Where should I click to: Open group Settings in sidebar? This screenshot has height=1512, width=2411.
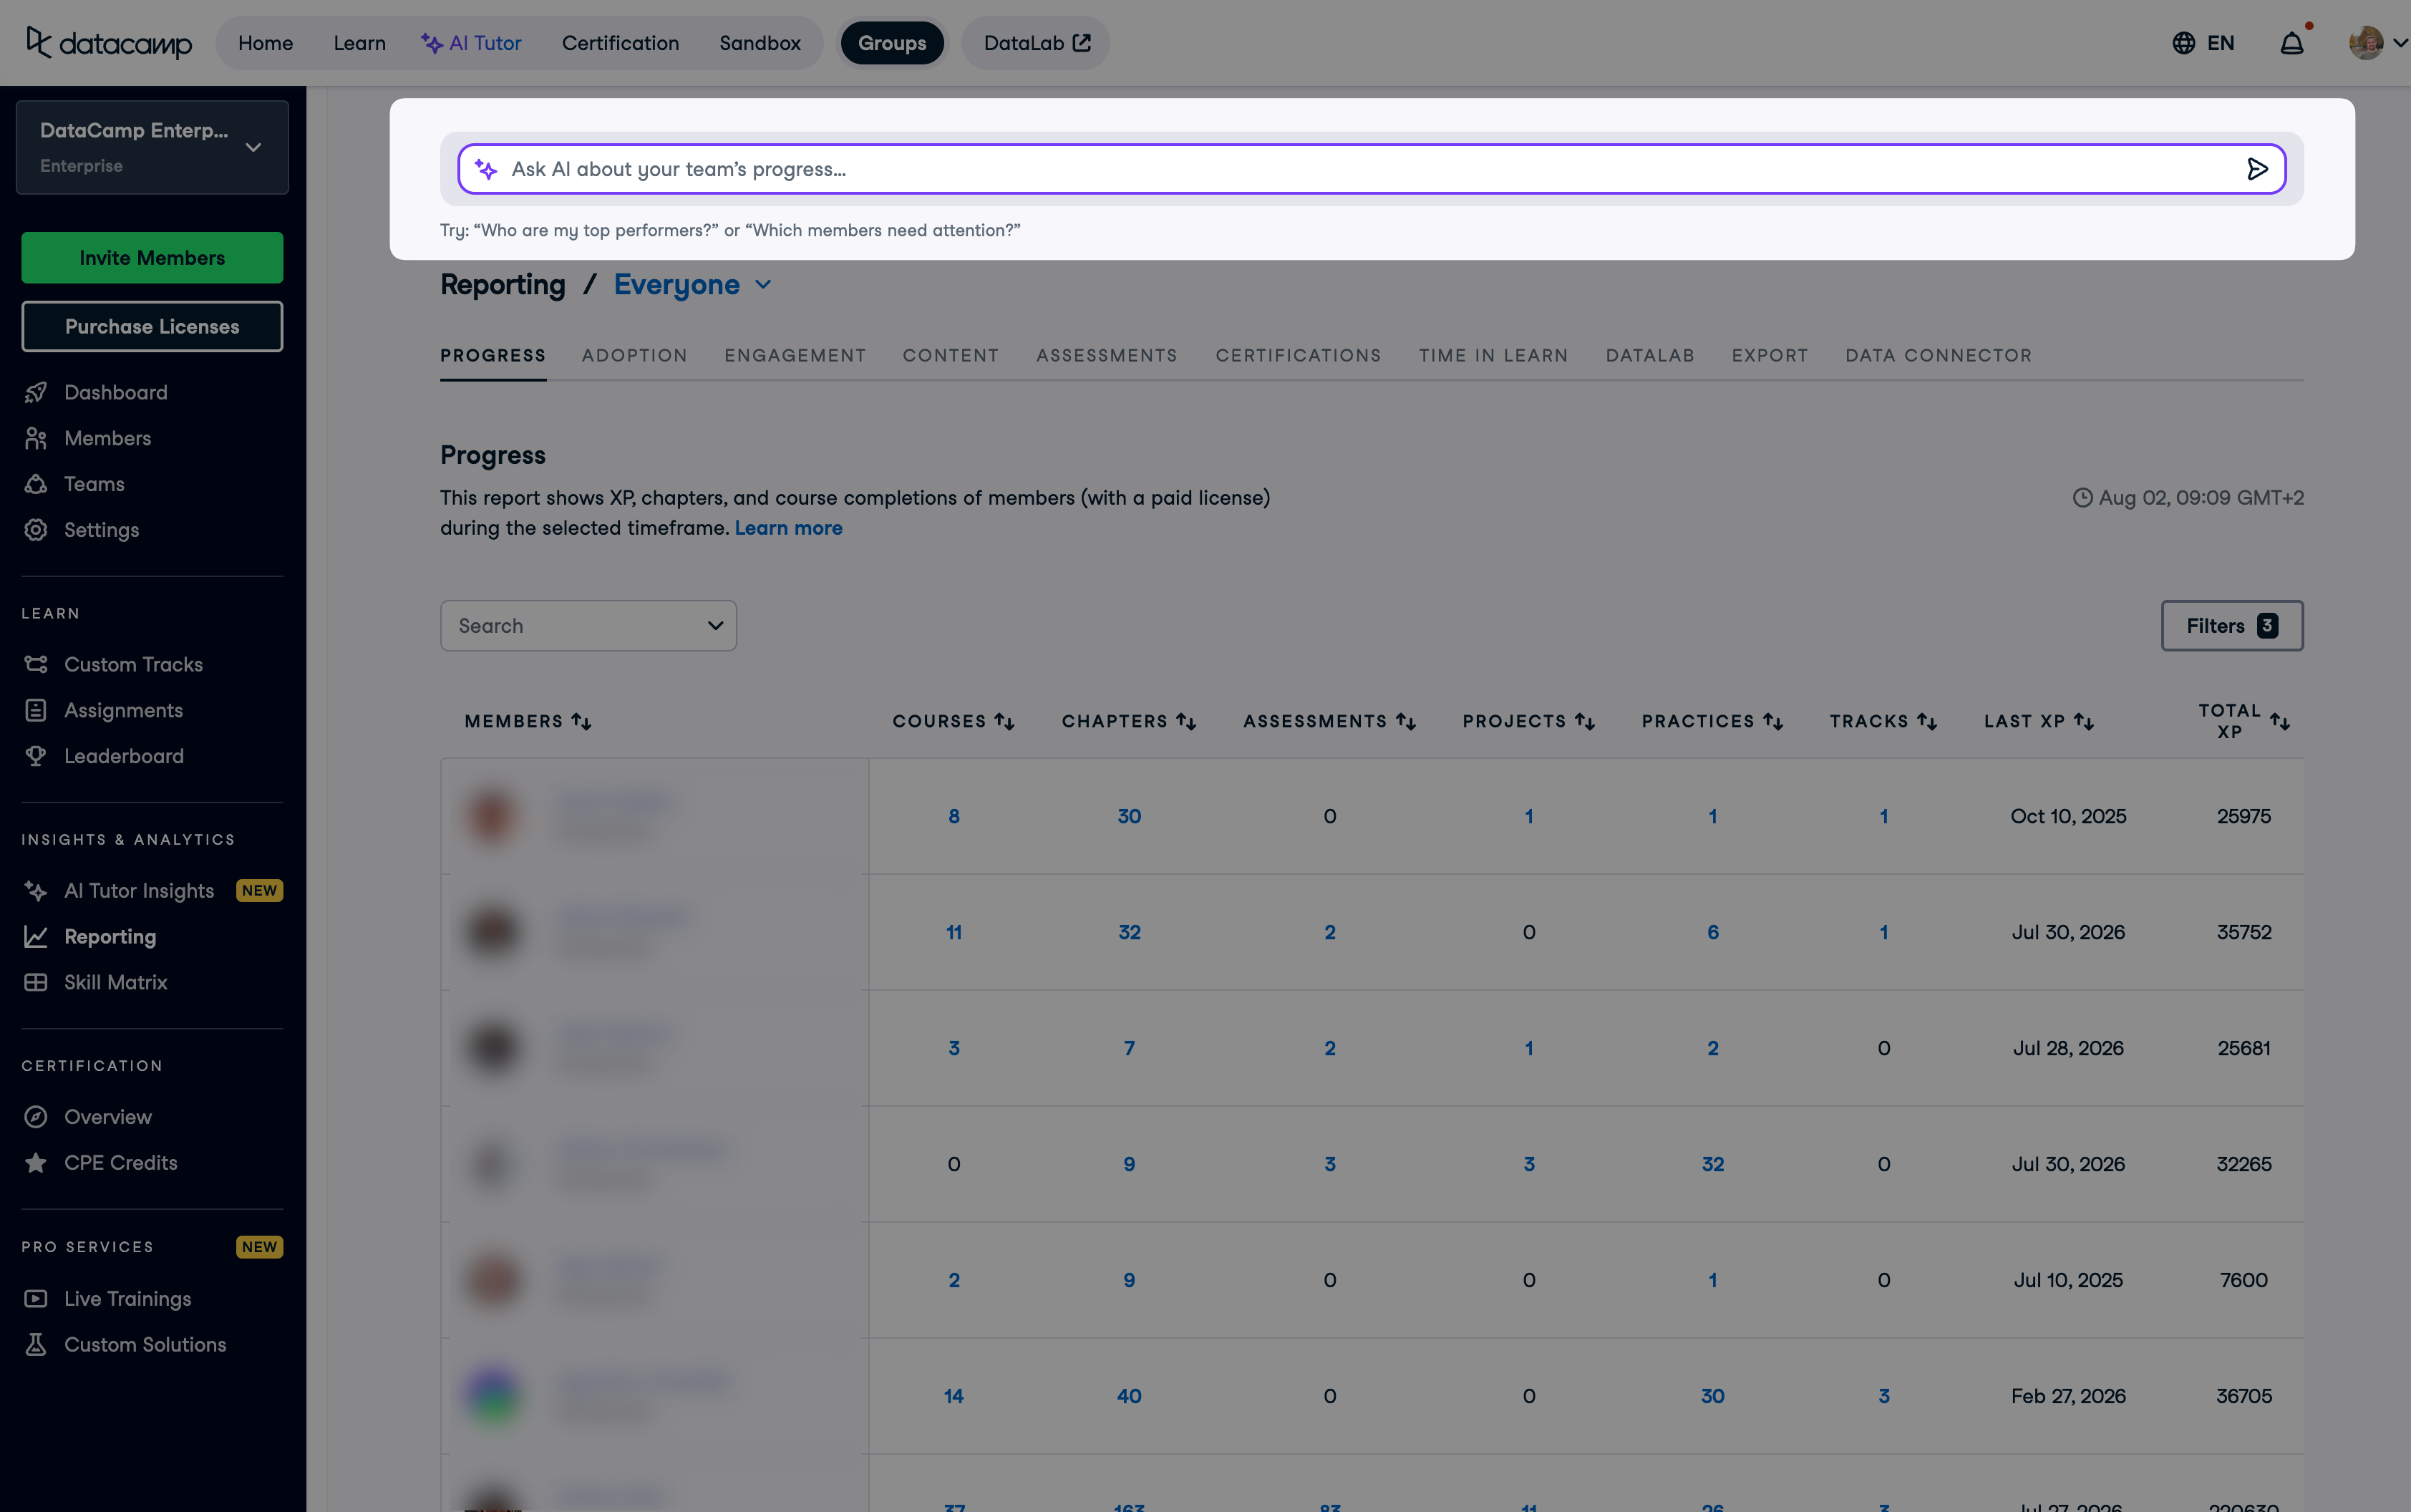pyautogui.click(x=102, y=530)
